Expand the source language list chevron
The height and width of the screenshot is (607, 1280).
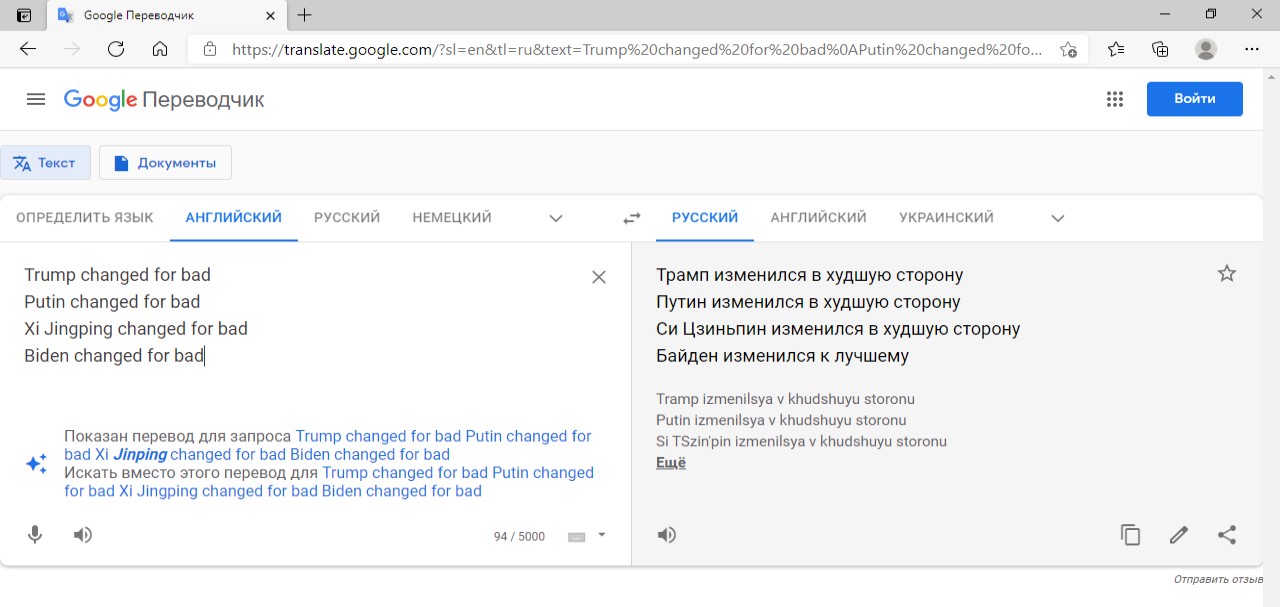point(556,218)
